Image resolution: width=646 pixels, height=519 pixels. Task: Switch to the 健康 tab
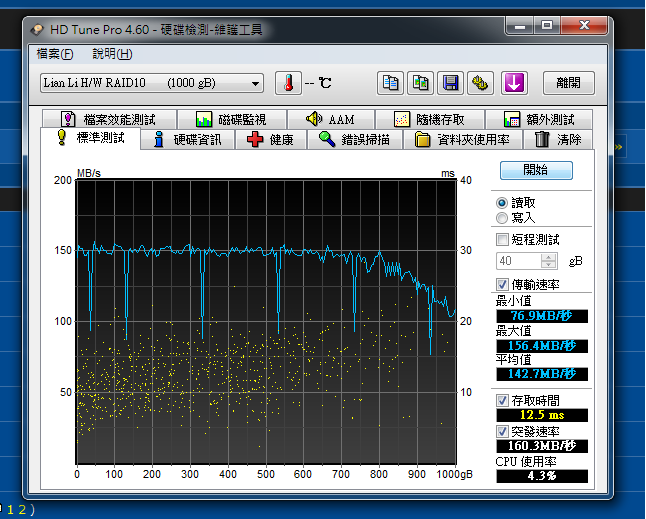(x=271, y=140)
